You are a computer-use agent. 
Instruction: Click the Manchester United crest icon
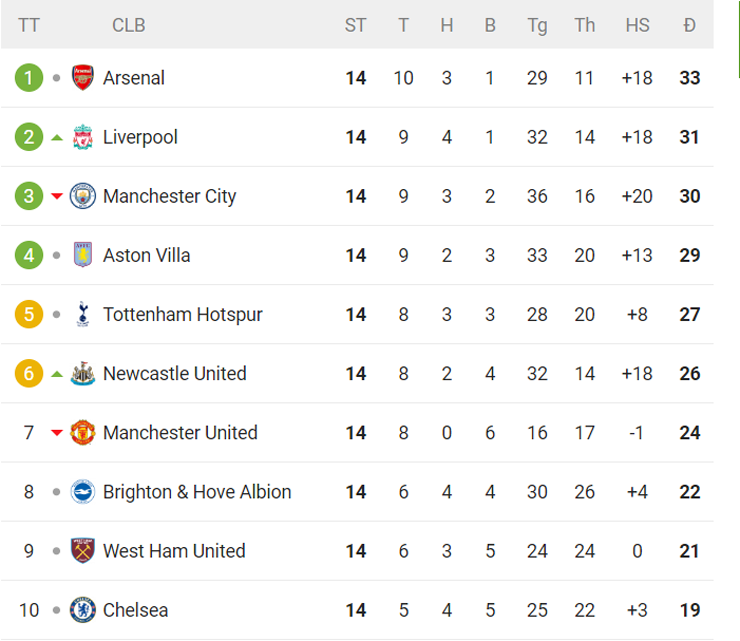tap(83, 432)
